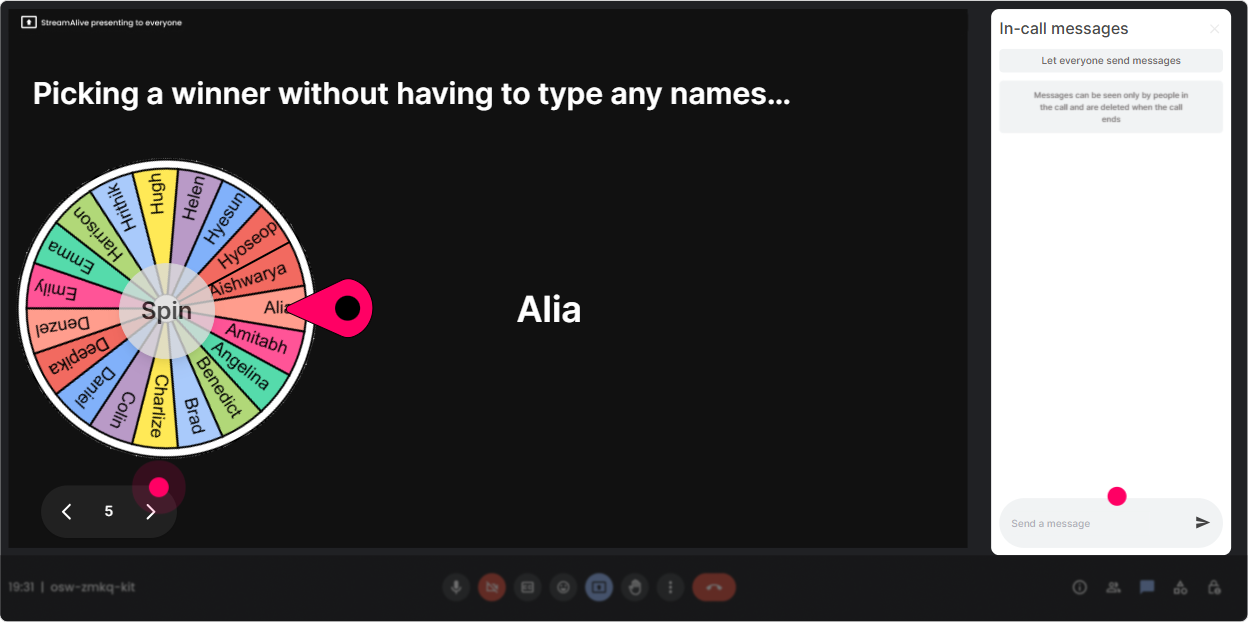This screenshot has width=1248, height=622.
Task: Open host controls lock icon
Action: (x=1214, y=587)
